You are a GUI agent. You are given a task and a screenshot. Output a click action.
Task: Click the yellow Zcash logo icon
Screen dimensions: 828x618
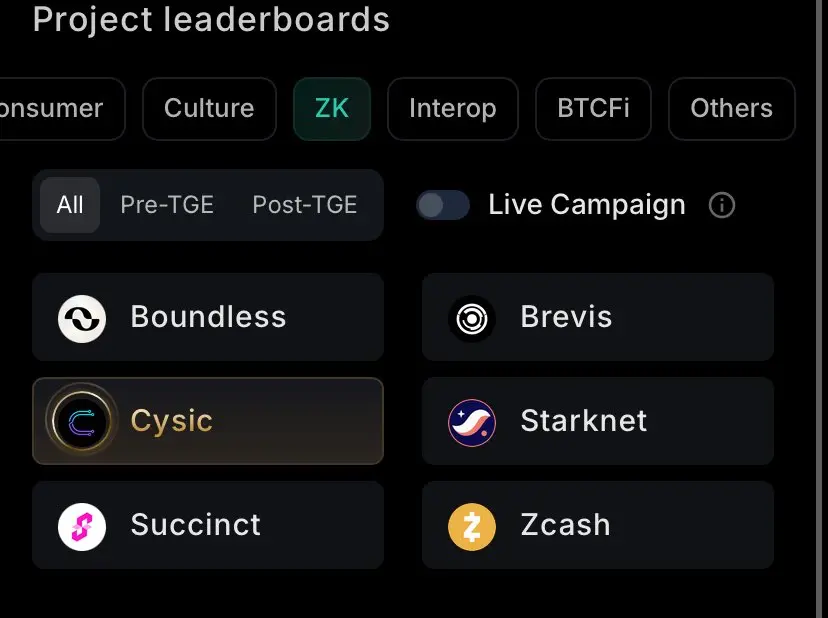(x=472, y=526)
